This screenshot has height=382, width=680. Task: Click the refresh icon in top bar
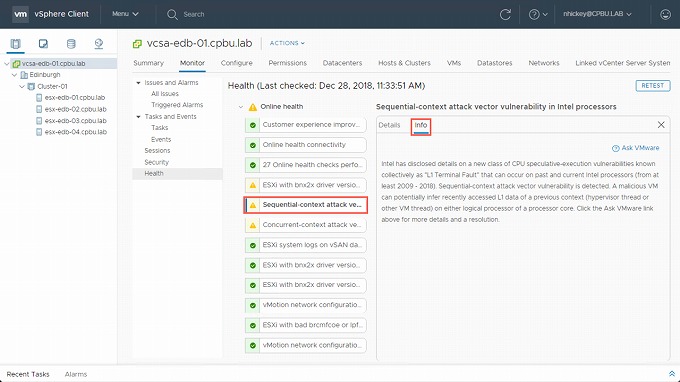coord(505,14)
